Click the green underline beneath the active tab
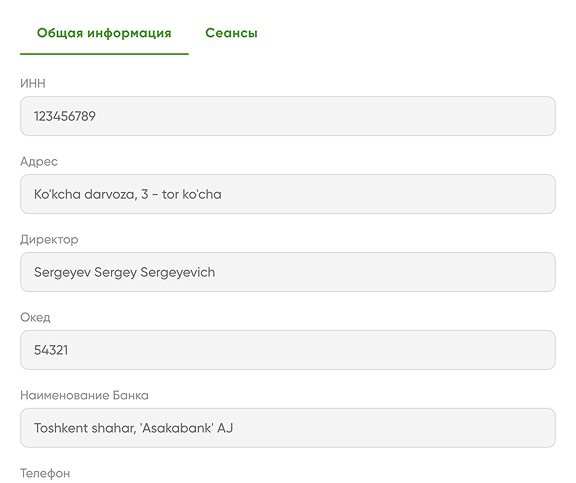Viewport: 576px width, 483px height. click(x=104, y=54)
